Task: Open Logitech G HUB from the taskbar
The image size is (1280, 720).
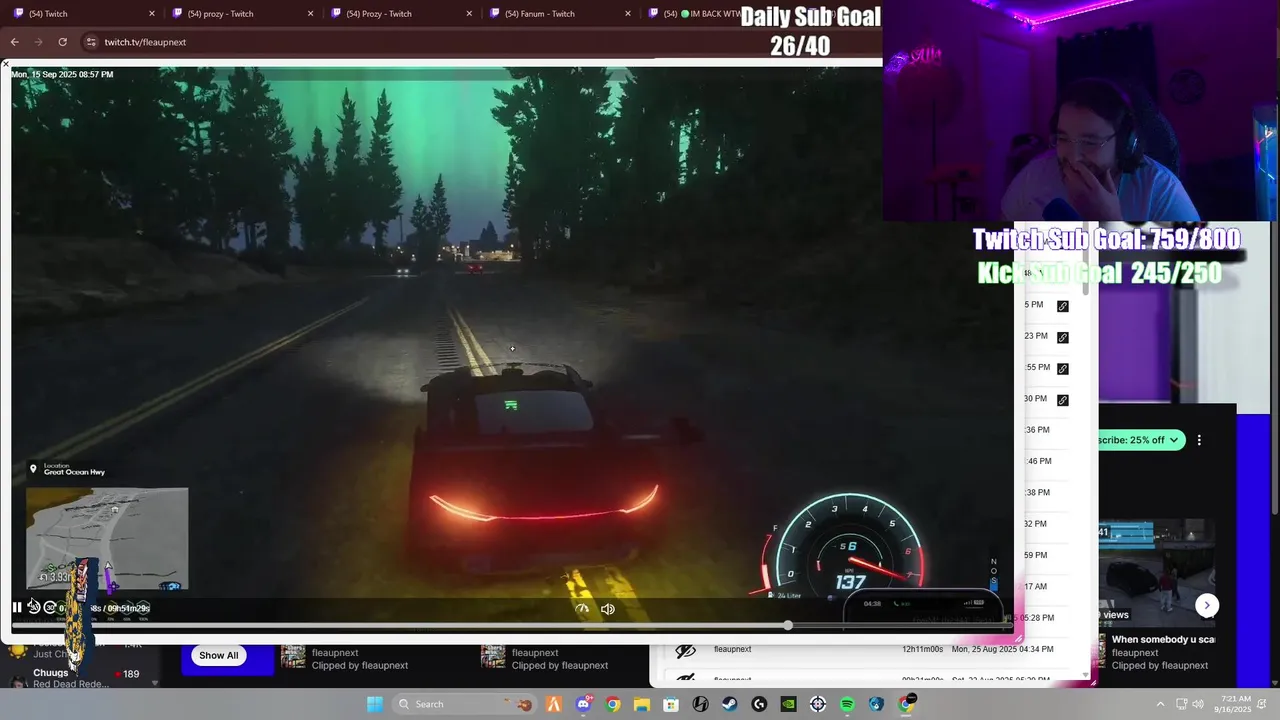Action: [759, 704]
